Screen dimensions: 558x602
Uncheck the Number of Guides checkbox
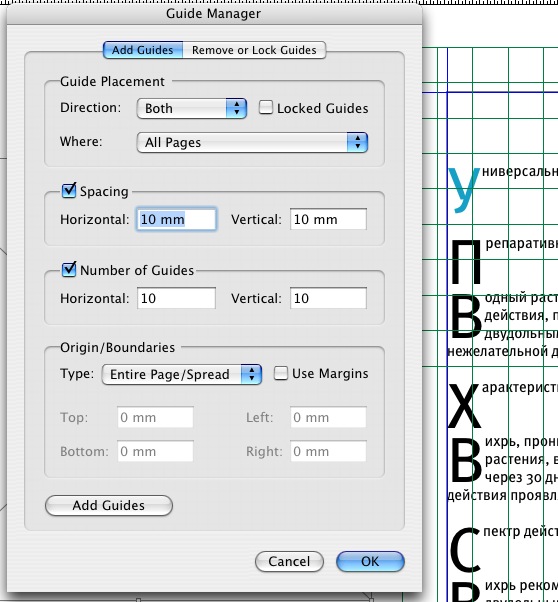(x=69, y=270)
